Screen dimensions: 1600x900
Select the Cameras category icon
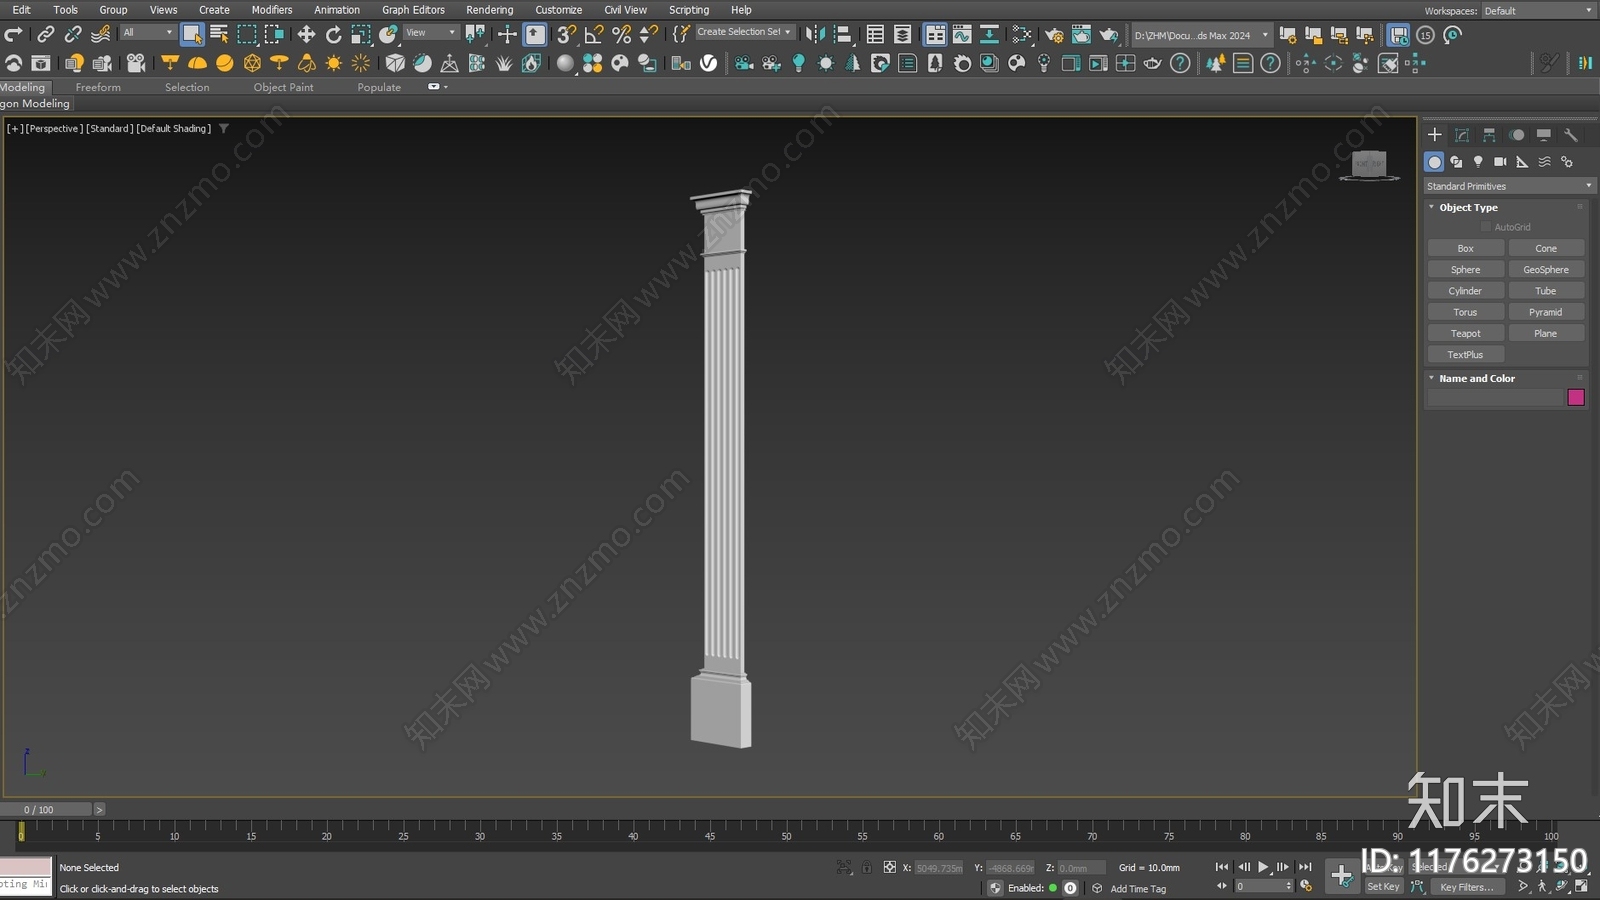(x=1500, y=162)
